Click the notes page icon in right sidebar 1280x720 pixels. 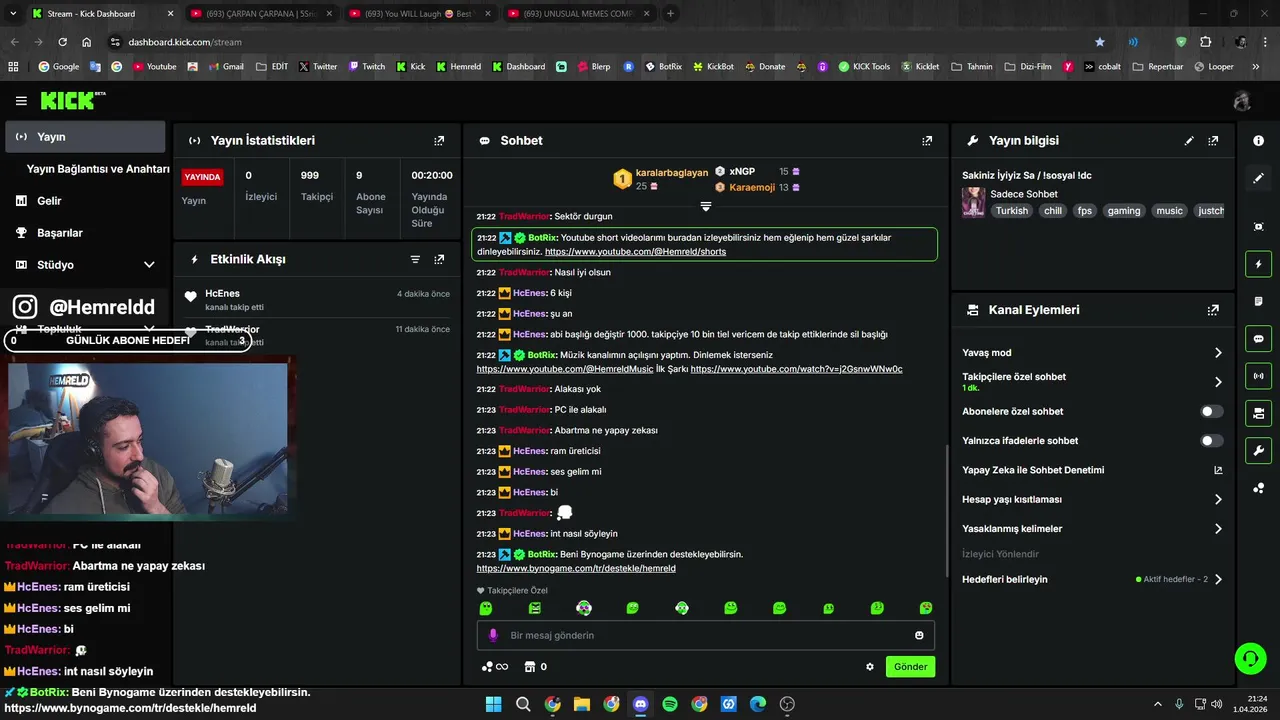[1258, 301]
